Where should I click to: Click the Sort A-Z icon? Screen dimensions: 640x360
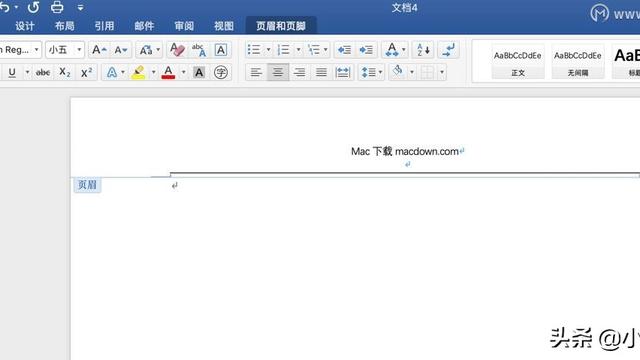[x=423, y=50]
